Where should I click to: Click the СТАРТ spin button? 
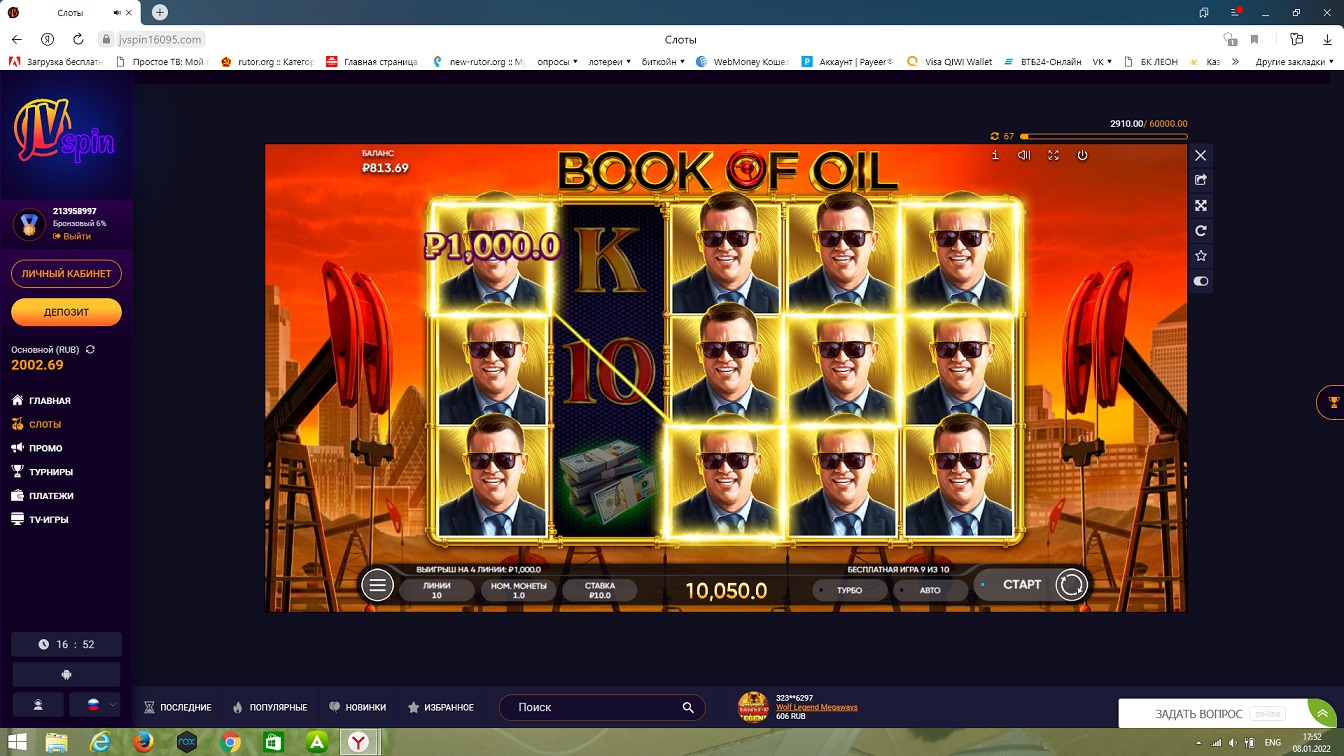(1022, 584)
